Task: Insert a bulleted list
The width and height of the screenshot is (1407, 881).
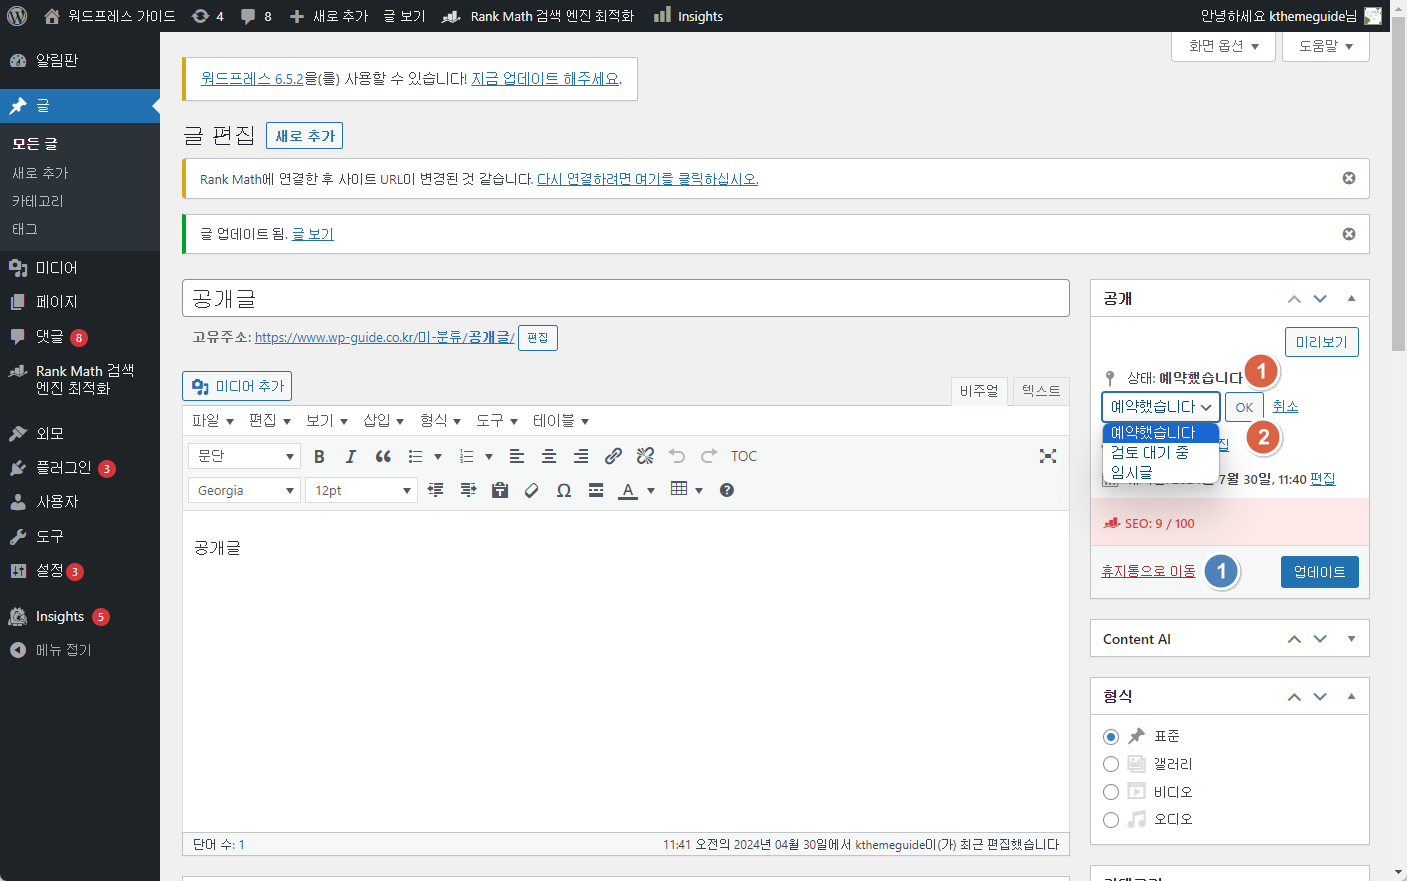Action: 415,456
